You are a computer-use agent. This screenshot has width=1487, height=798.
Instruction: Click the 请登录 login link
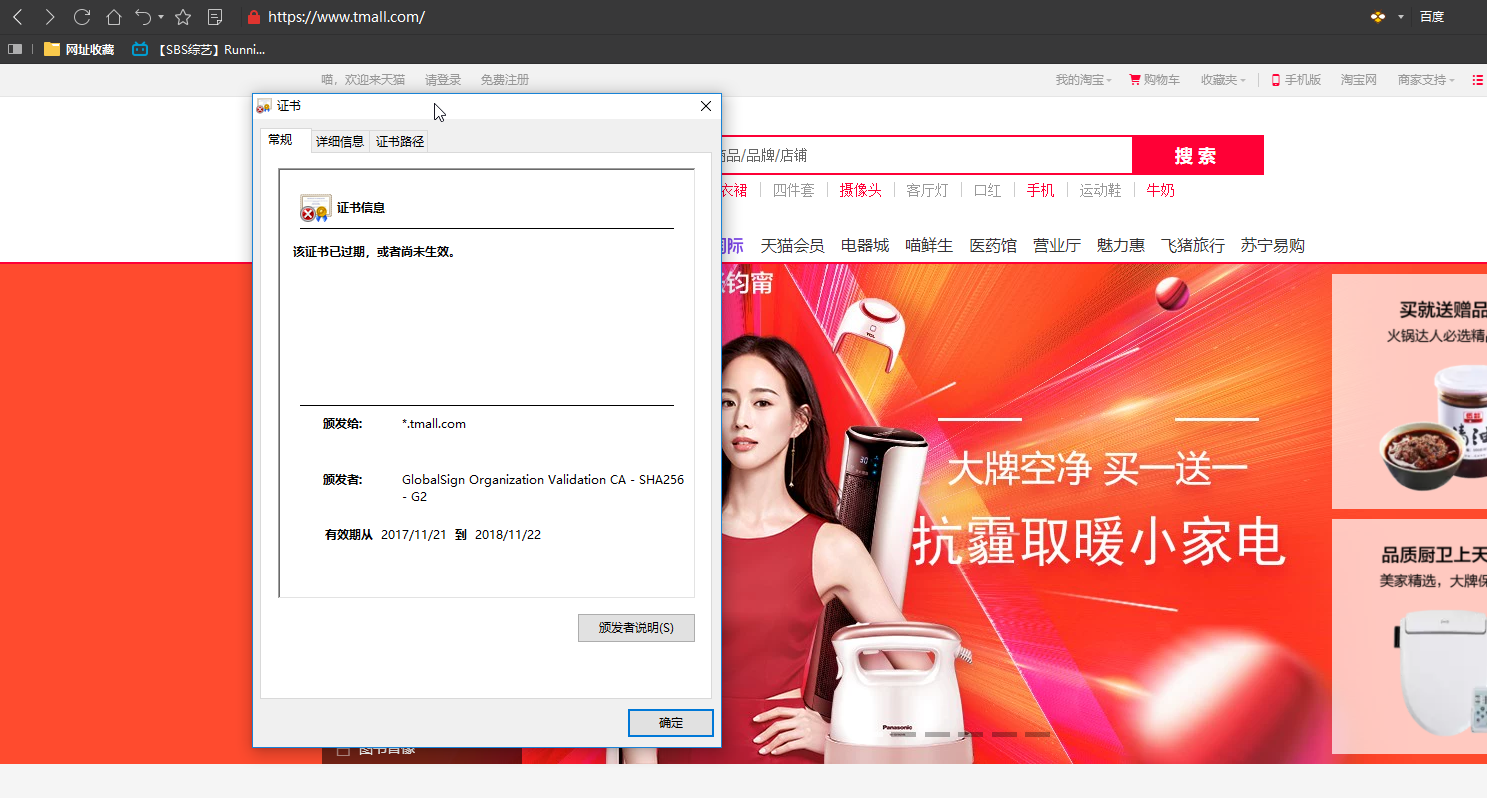(443, 80)
